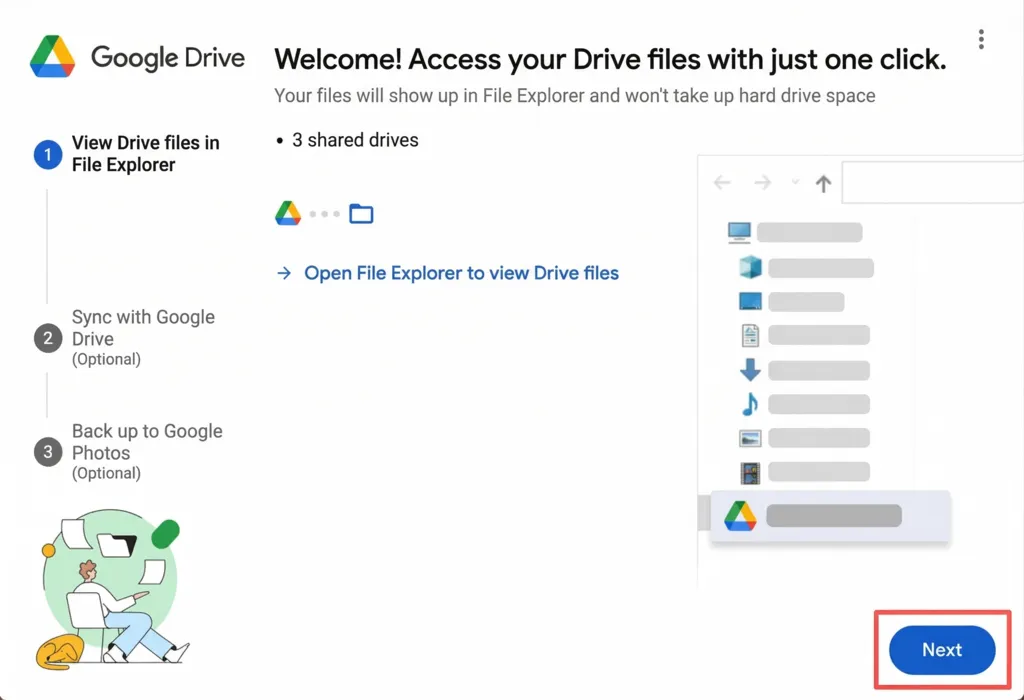Go to step 3 Back up to Google Photos
1024x700 pixels.
point(146,442)
